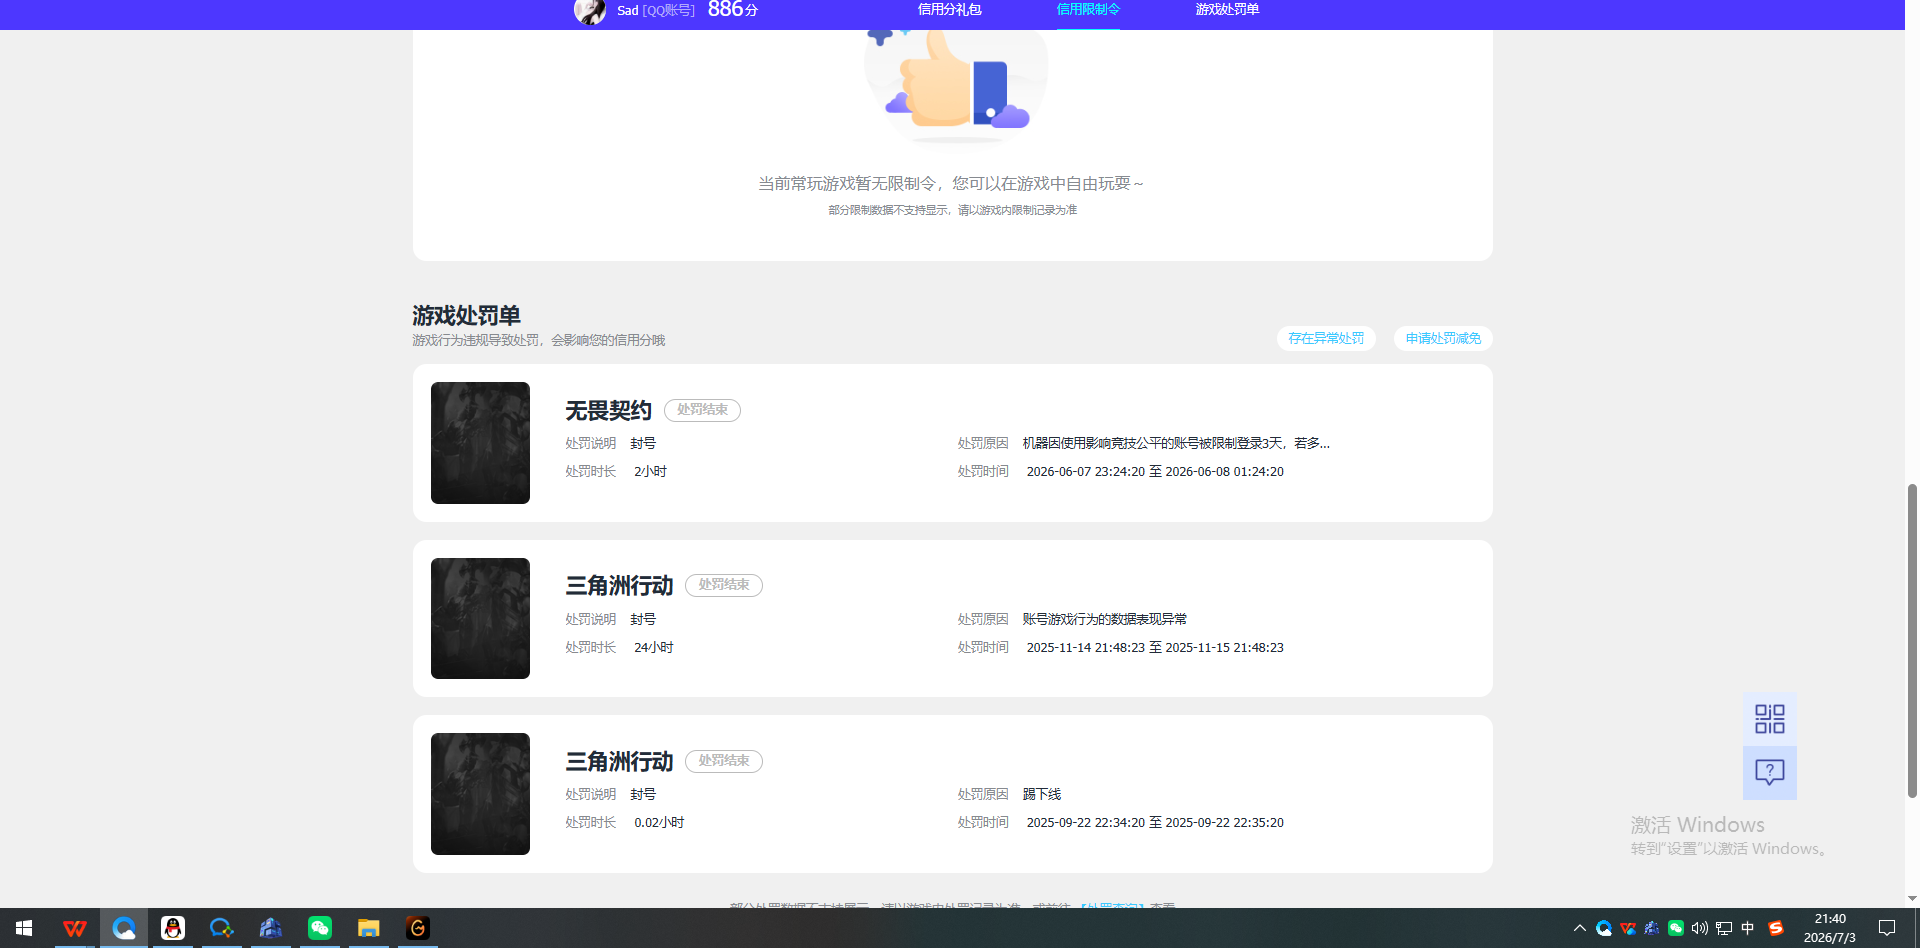Click the time range 2026-06-07 23:24:20
The height and width of the screenshot is (948, 1920).
(x=1155, y=471)
